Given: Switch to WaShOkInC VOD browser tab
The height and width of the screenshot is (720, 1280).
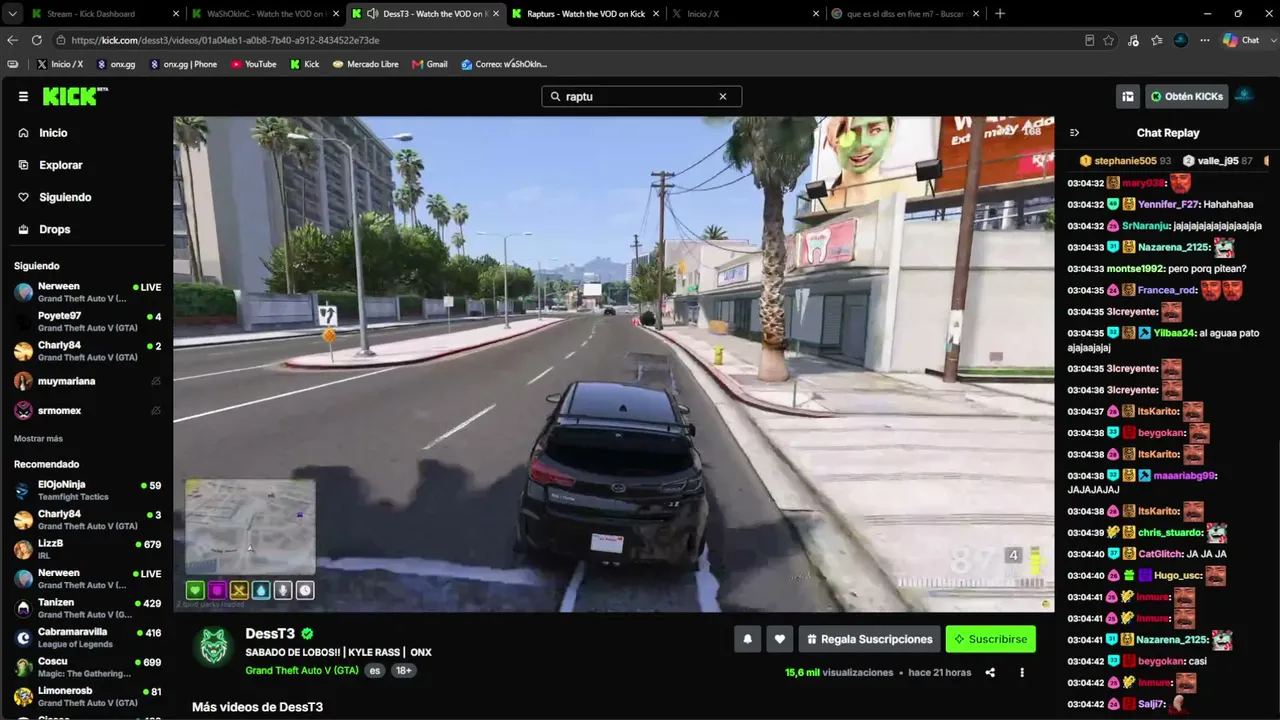Looking at the screenshot, I should pyautogui.click(x=264, y=14).
